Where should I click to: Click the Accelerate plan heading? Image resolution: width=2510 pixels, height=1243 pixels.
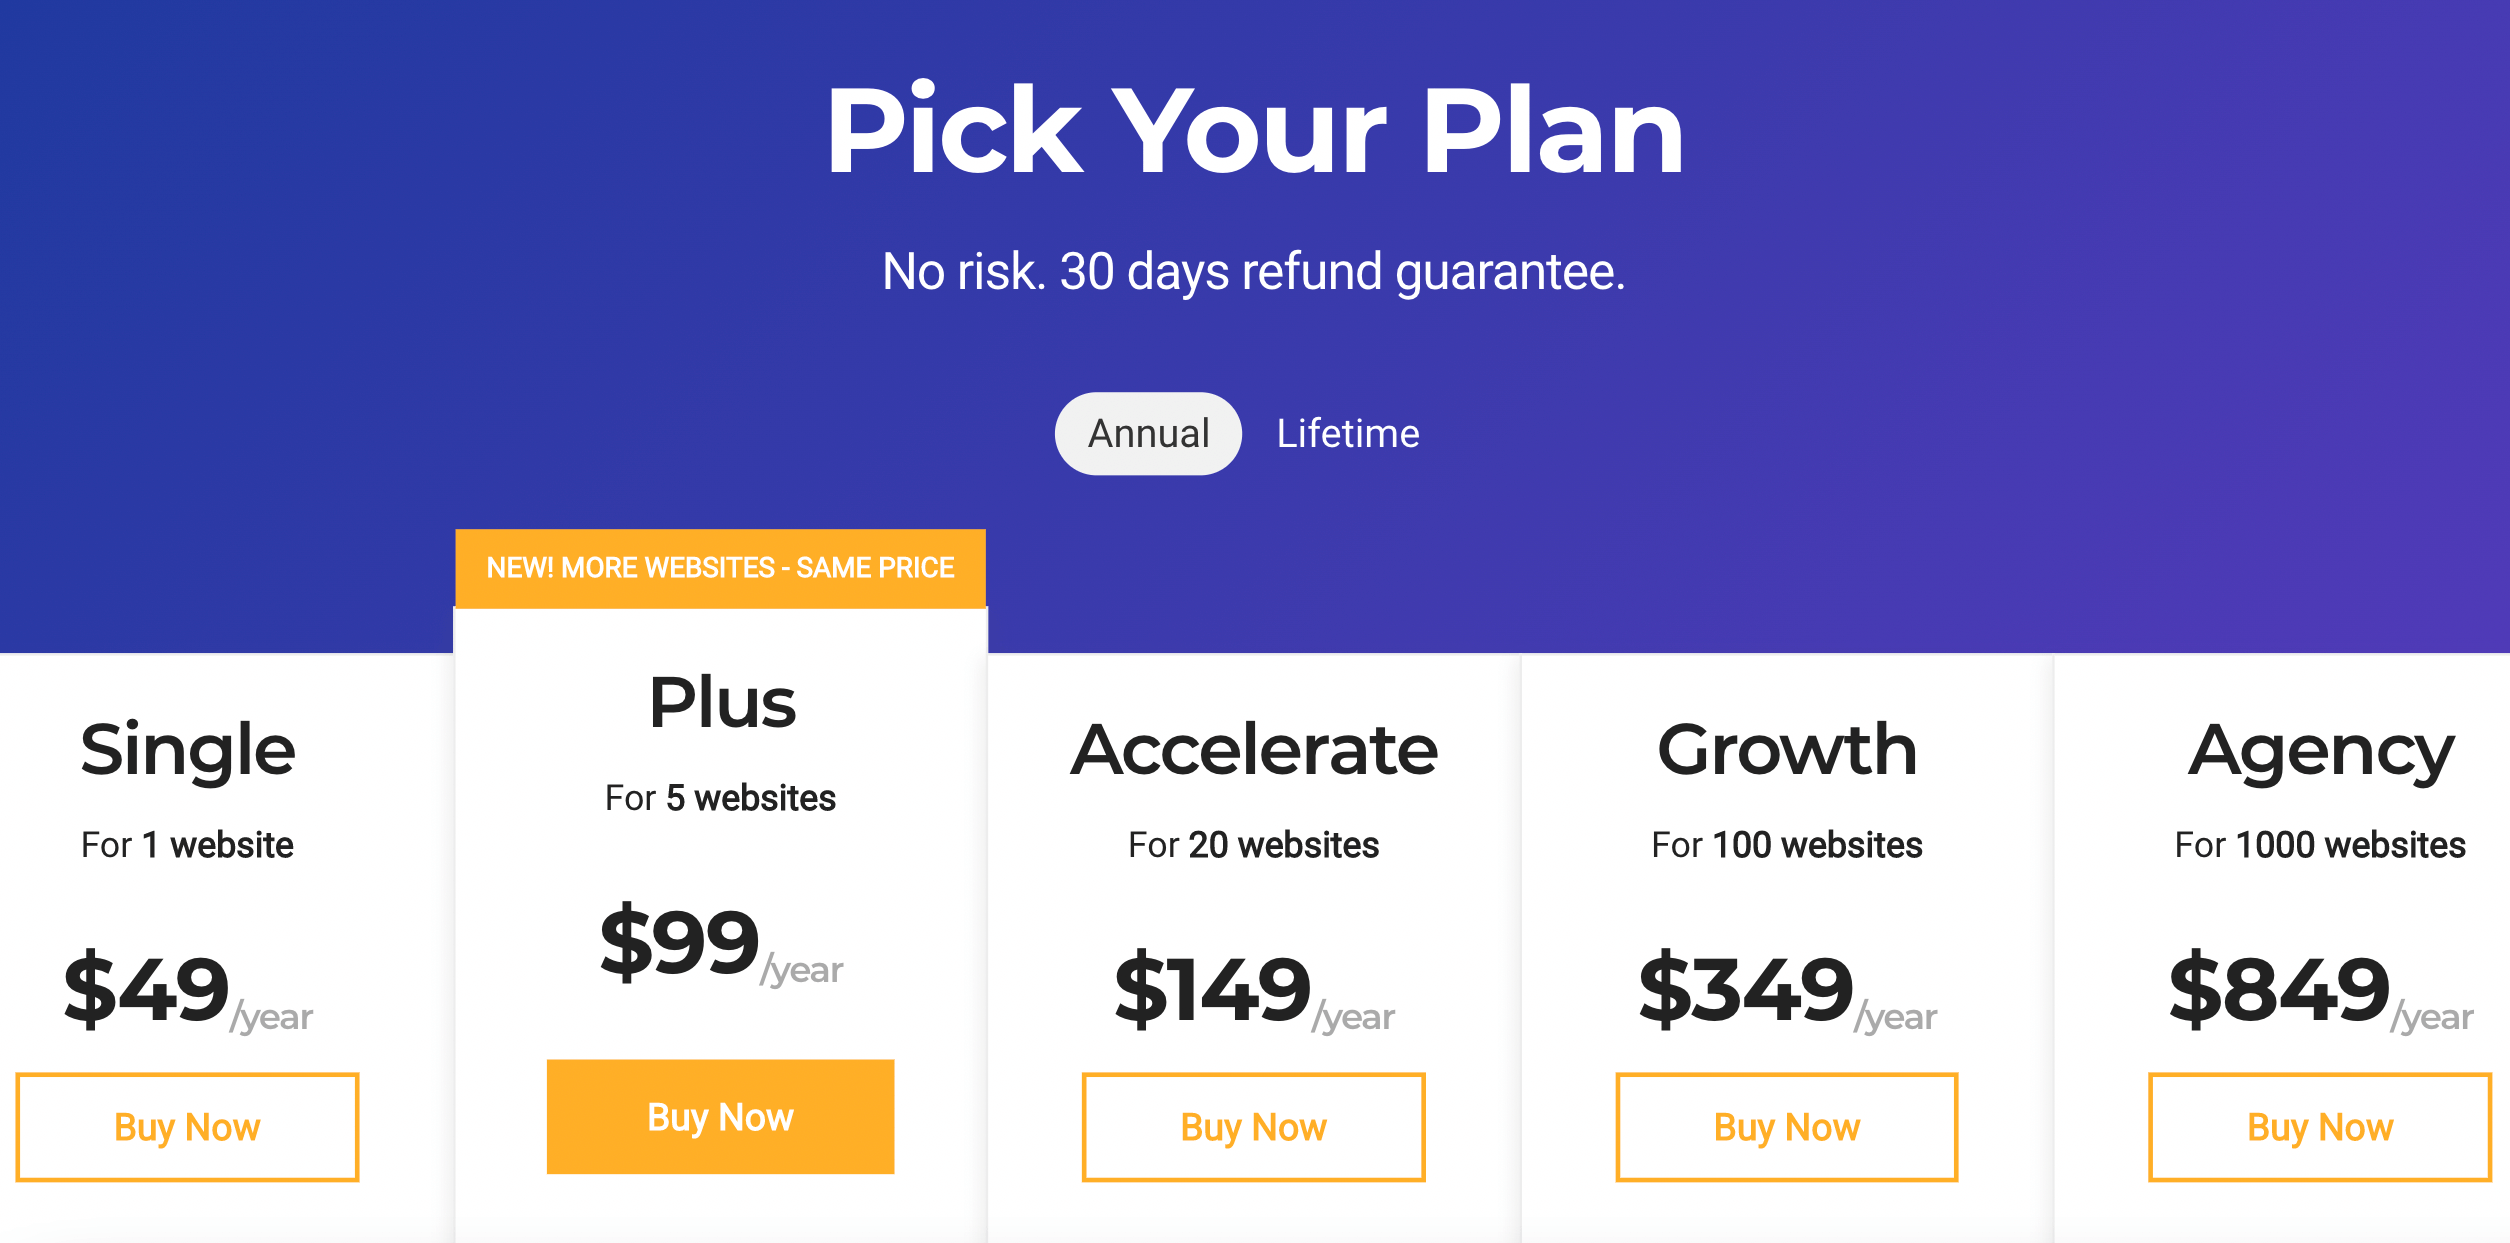[x=1254, y=750]
